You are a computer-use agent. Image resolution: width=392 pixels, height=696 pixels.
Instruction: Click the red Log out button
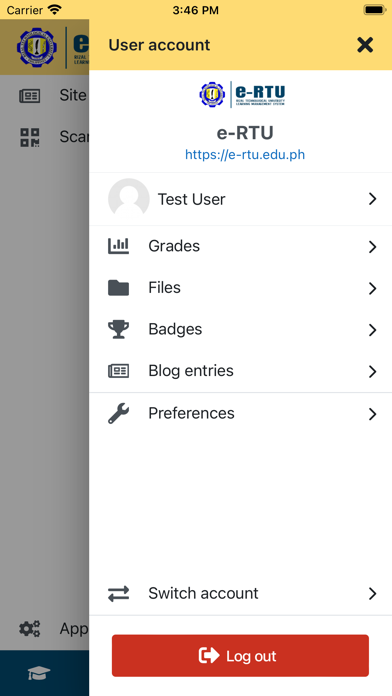240,656
